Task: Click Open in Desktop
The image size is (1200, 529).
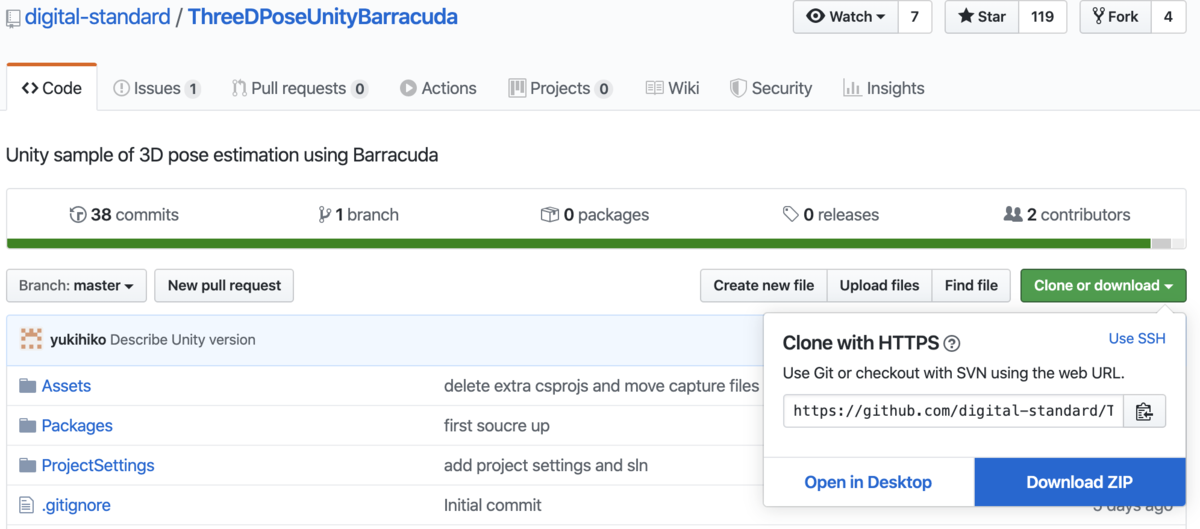Action: click(x=868, y=482)
